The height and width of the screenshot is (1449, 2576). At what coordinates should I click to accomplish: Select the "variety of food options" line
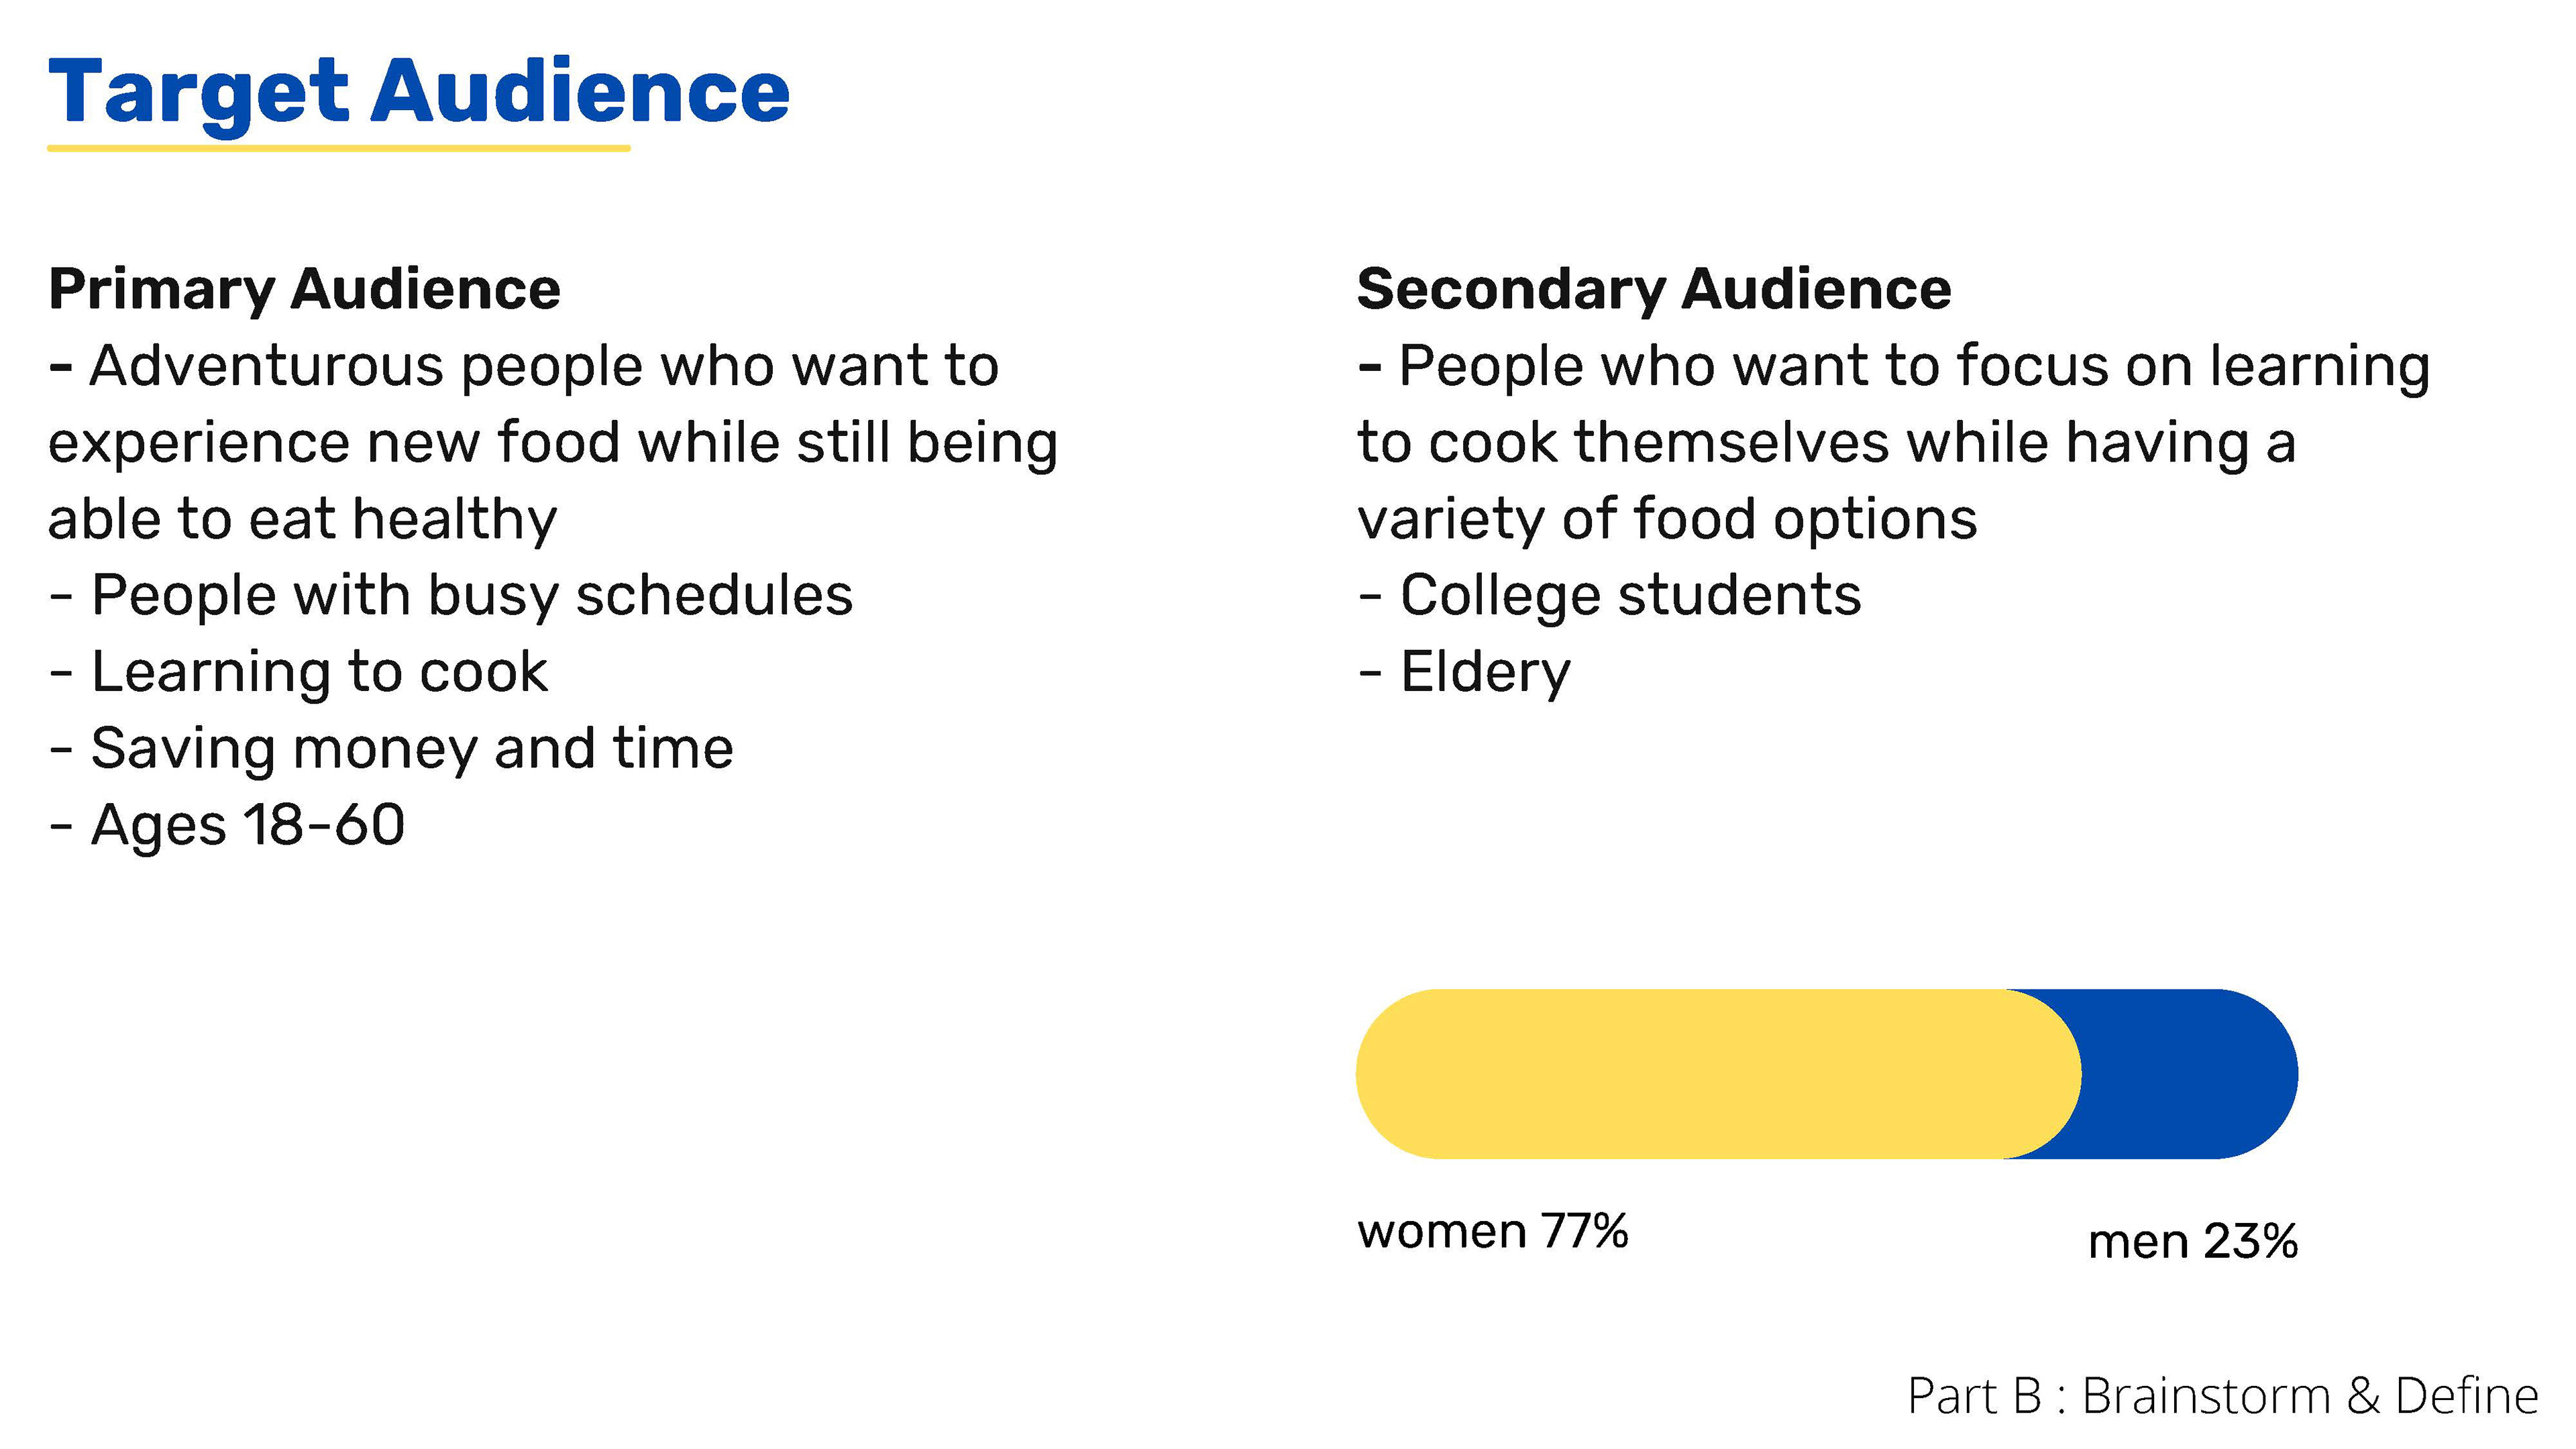(1667, 519)
